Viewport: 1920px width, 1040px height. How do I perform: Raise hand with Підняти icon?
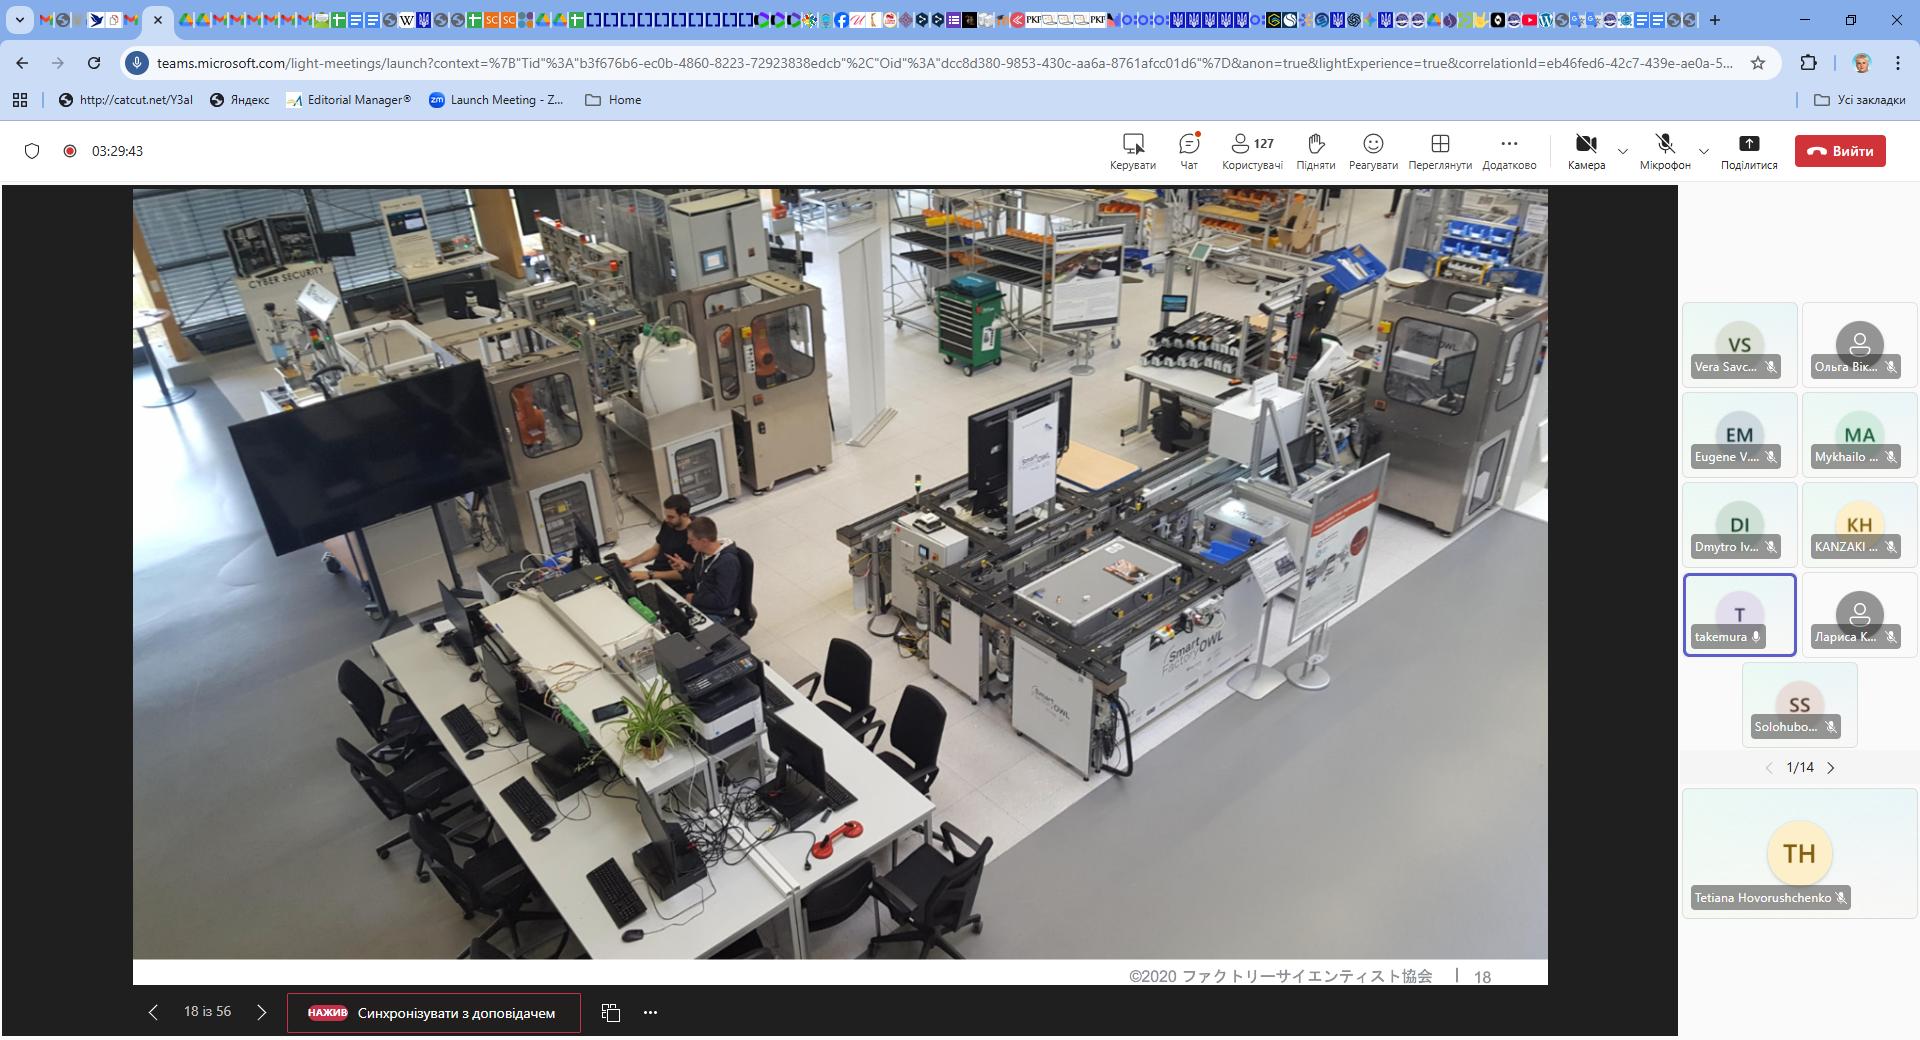(1315, 151)
